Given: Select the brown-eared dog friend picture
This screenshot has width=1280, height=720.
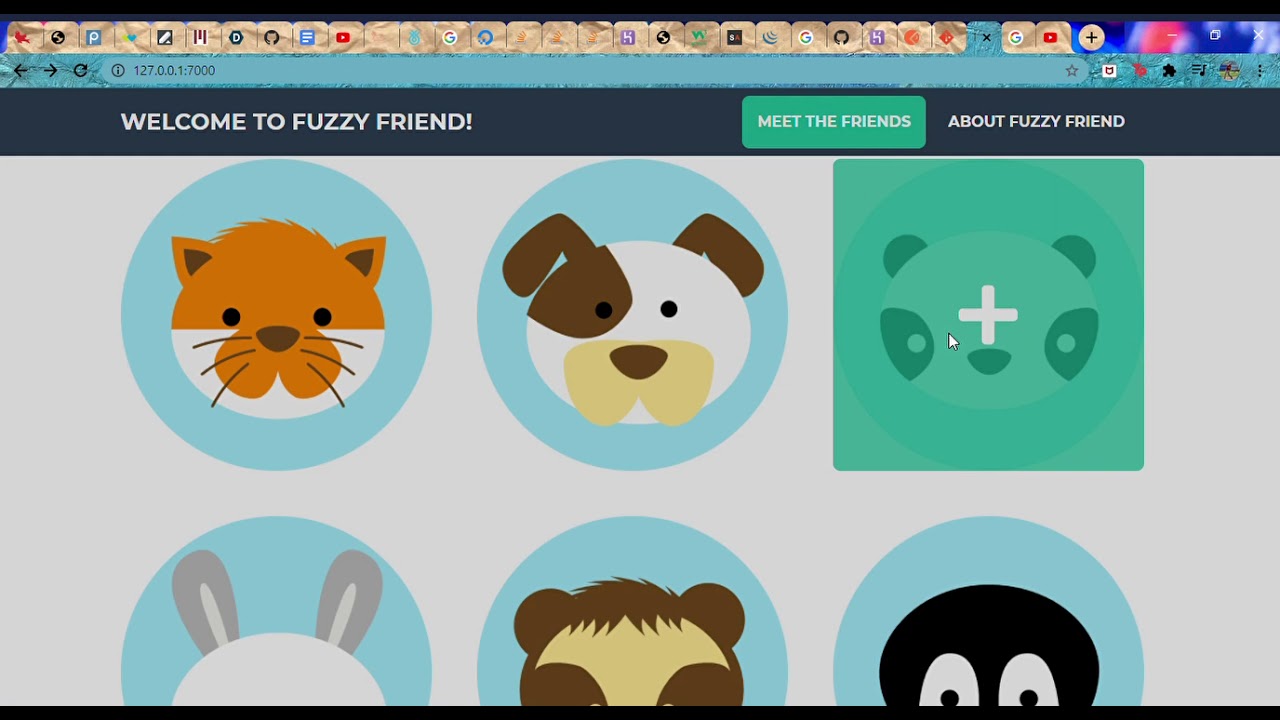Looking at the screenshot, I should 633,314.
